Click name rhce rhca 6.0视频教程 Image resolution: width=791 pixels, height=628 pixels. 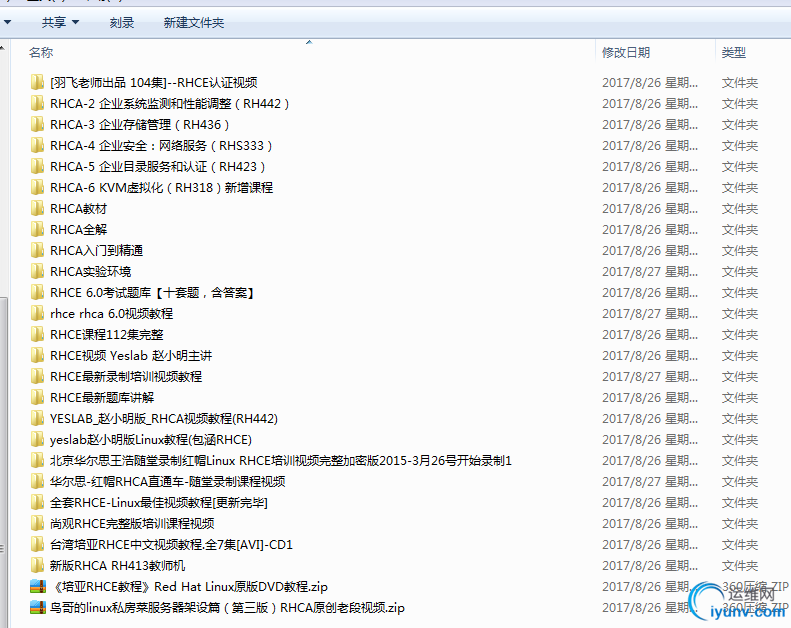(111, 314)
